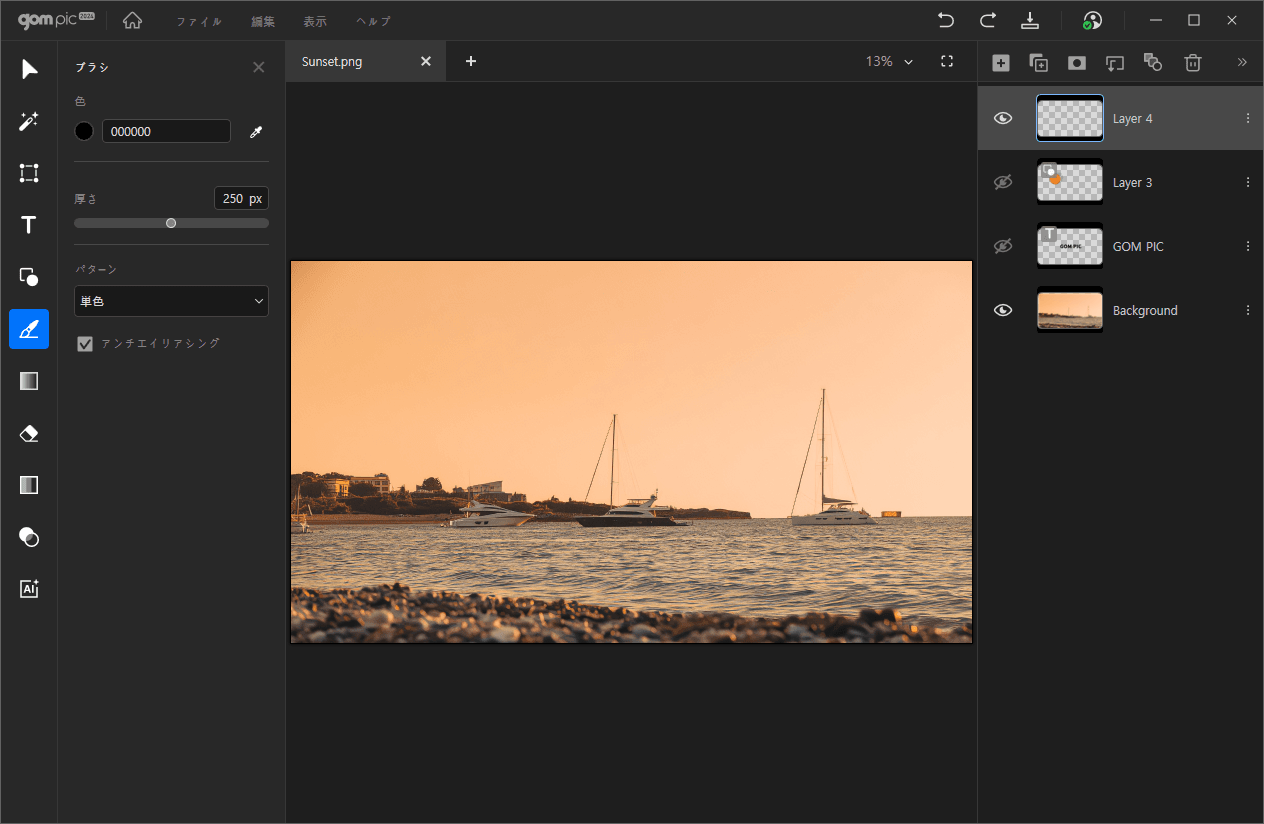1264x824 pixels.
Task: Open a new tab with plus button
Action: click(471, 62)
